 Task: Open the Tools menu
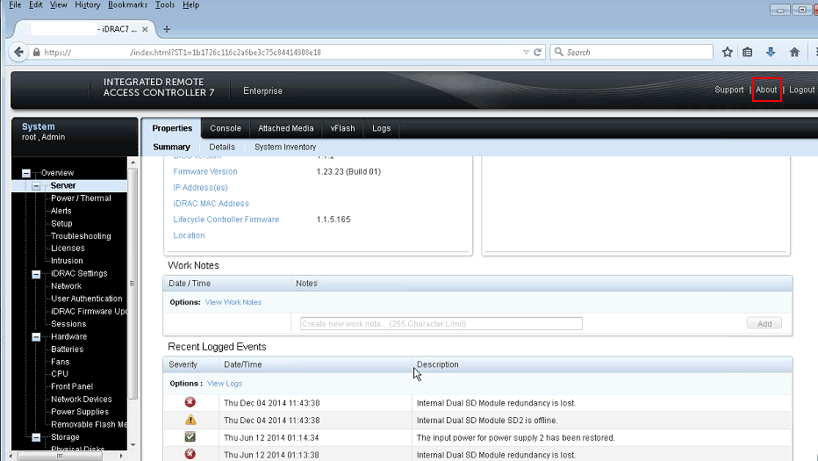[x=164, y=5]
